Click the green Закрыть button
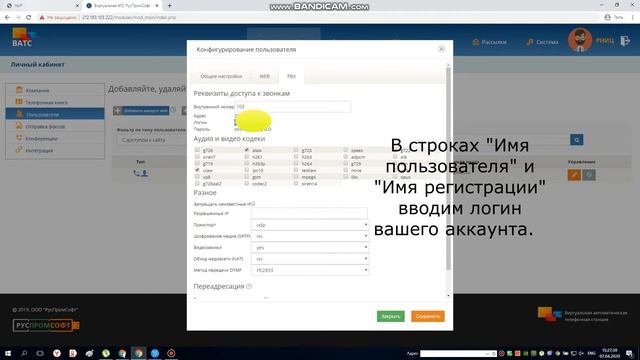The height and width of the screenshot is (360, 640). (x=391, y=316)
